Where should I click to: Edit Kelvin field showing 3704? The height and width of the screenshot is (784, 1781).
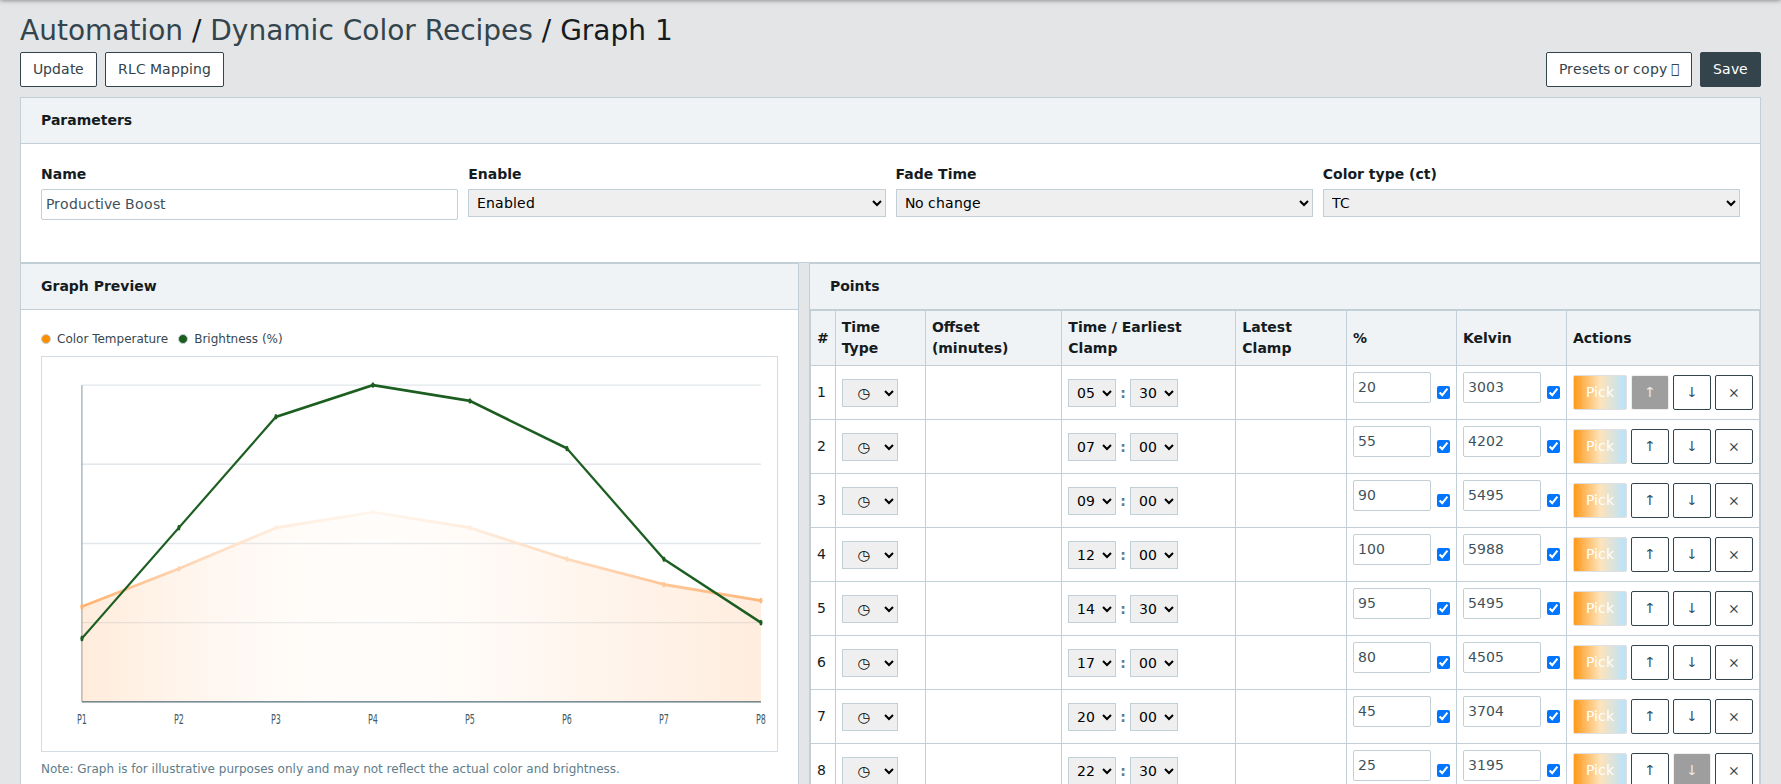(x=1502, y=711)
